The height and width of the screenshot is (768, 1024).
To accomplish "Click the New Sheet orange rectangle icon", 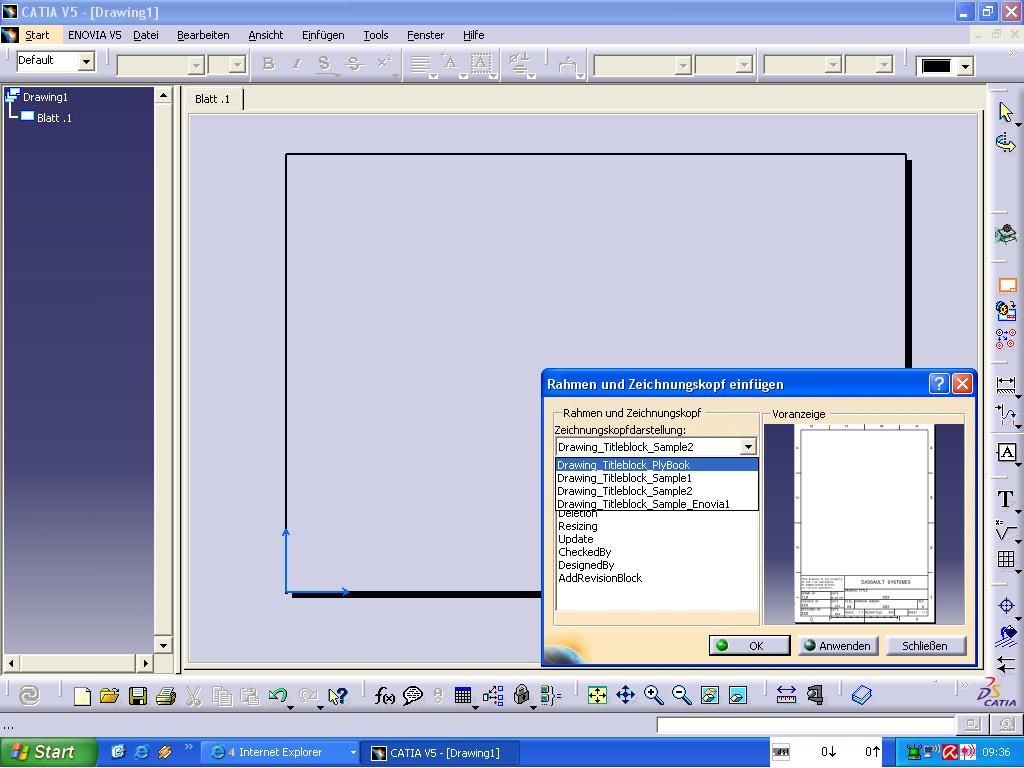I will pos(1008,285).
